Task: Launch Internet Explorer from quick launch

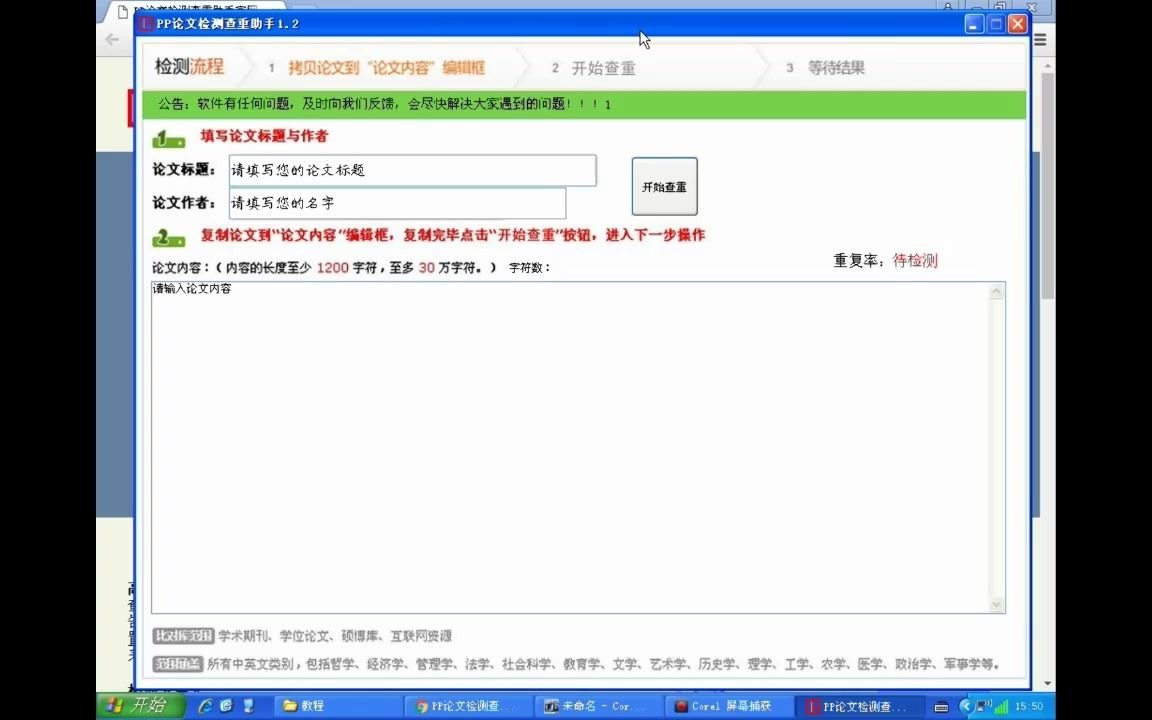Action: point(206,706)
